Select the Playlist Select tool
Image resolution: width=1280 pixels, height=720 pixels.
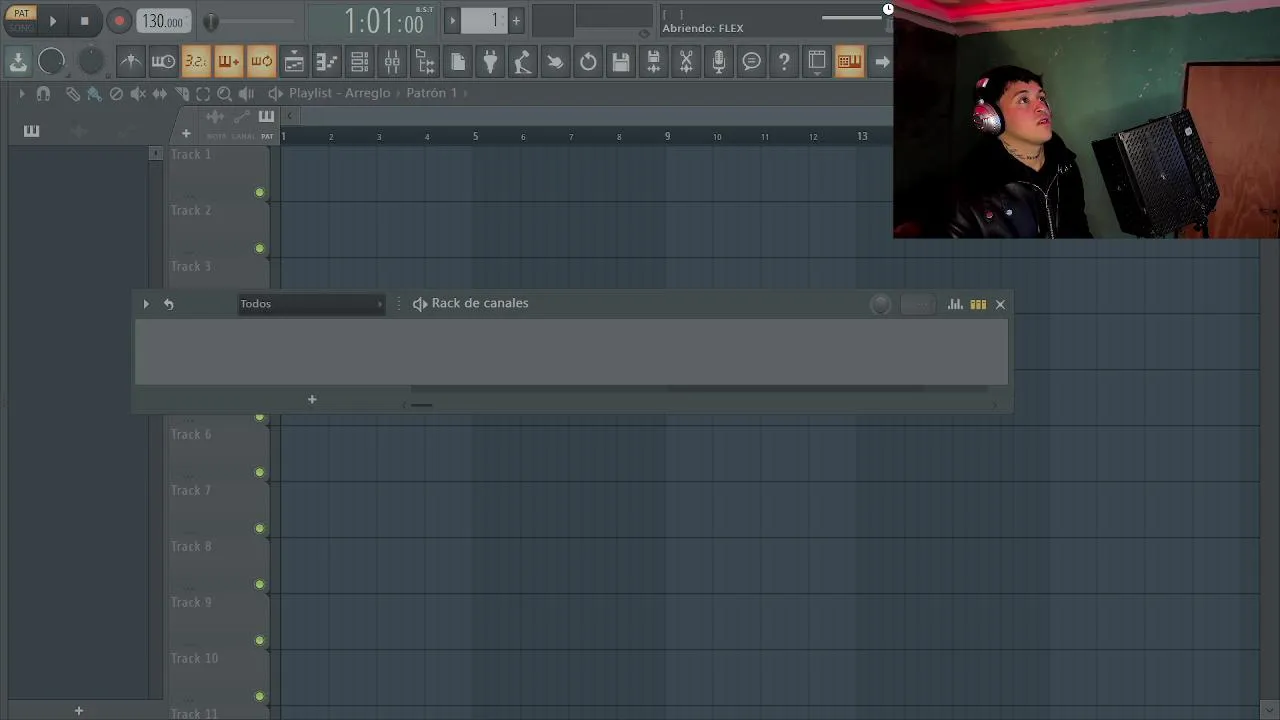click(x=203, y=93)
